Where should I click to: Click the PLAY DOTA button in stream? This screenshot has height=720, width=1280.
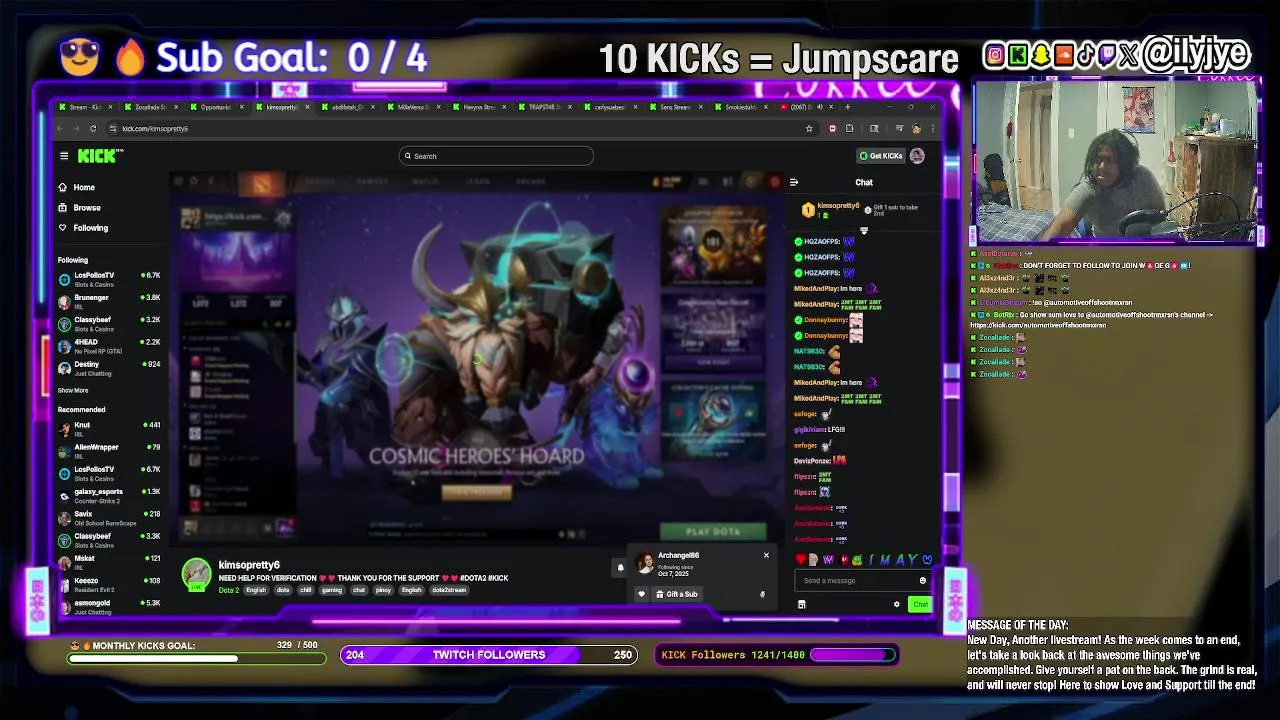coord(713,531)
